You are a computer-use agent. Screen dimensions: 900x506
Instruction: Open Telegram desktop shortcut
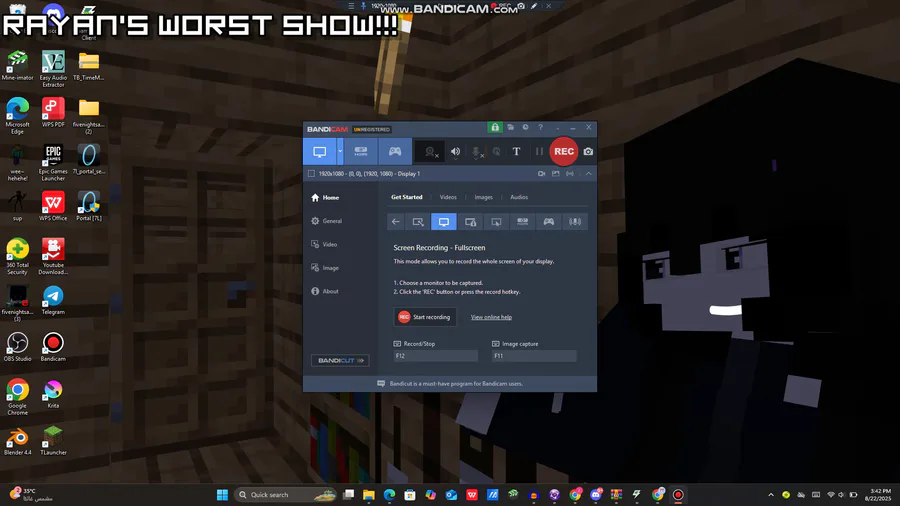[53, 300]
